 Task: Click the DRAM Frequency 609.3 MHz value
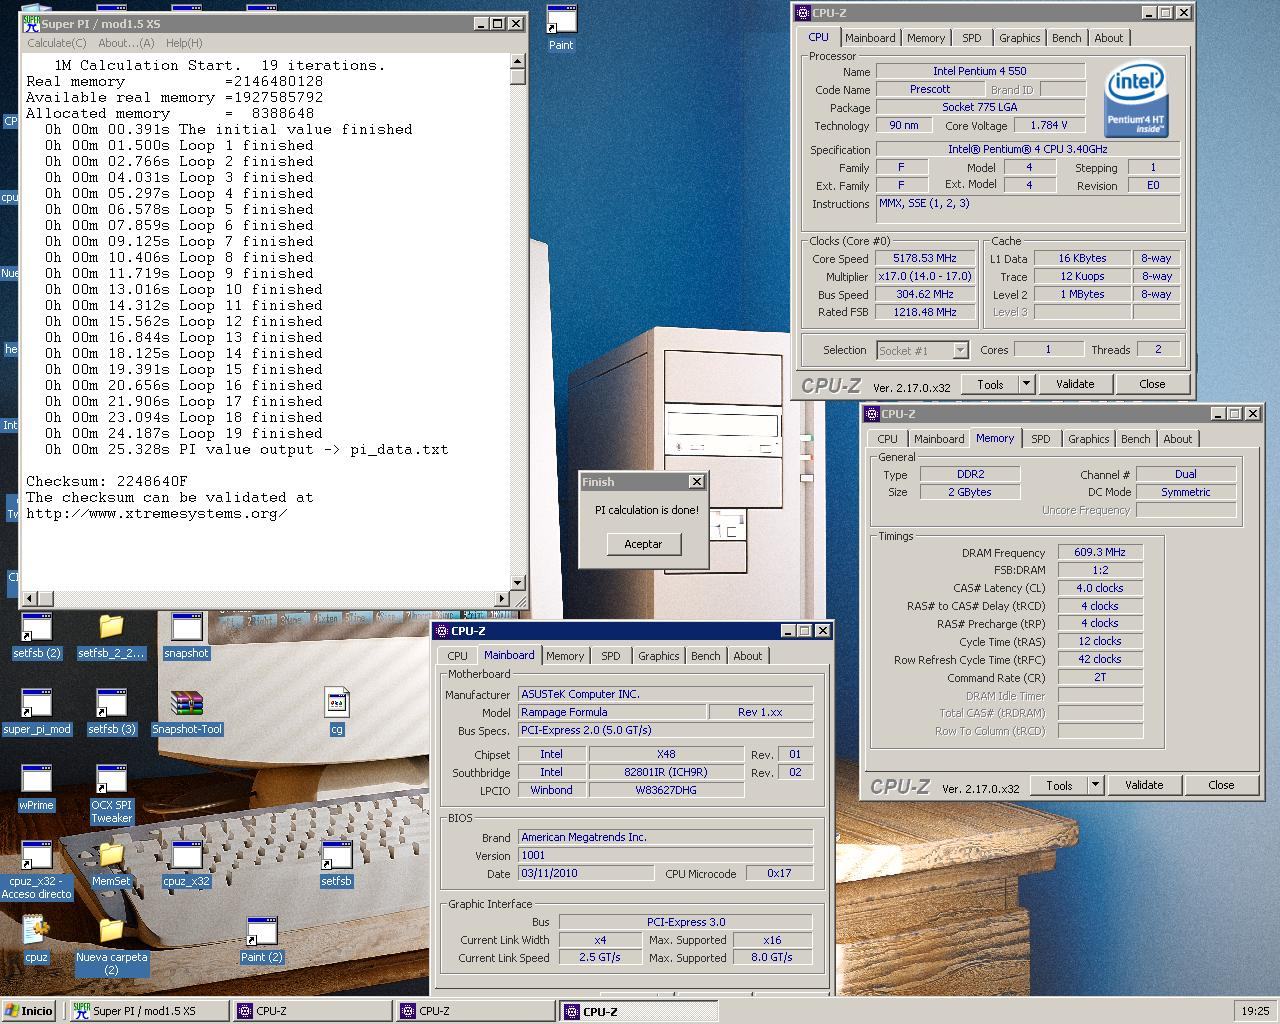coord(1100,552)
